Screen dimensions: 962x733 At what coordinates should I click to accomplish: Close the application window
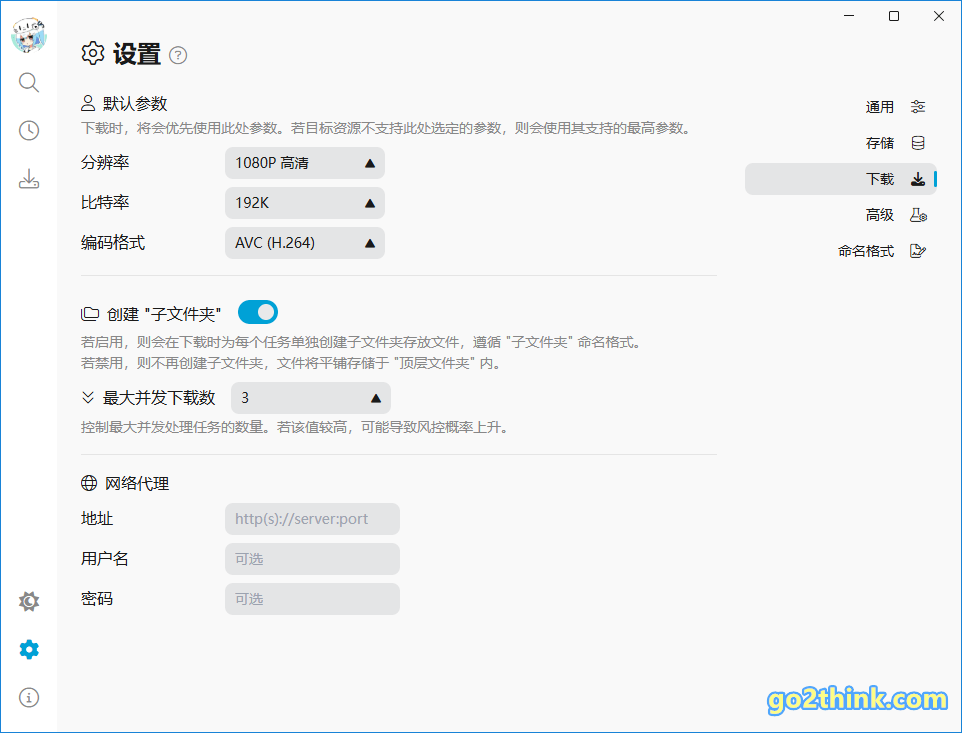(939, 16)
